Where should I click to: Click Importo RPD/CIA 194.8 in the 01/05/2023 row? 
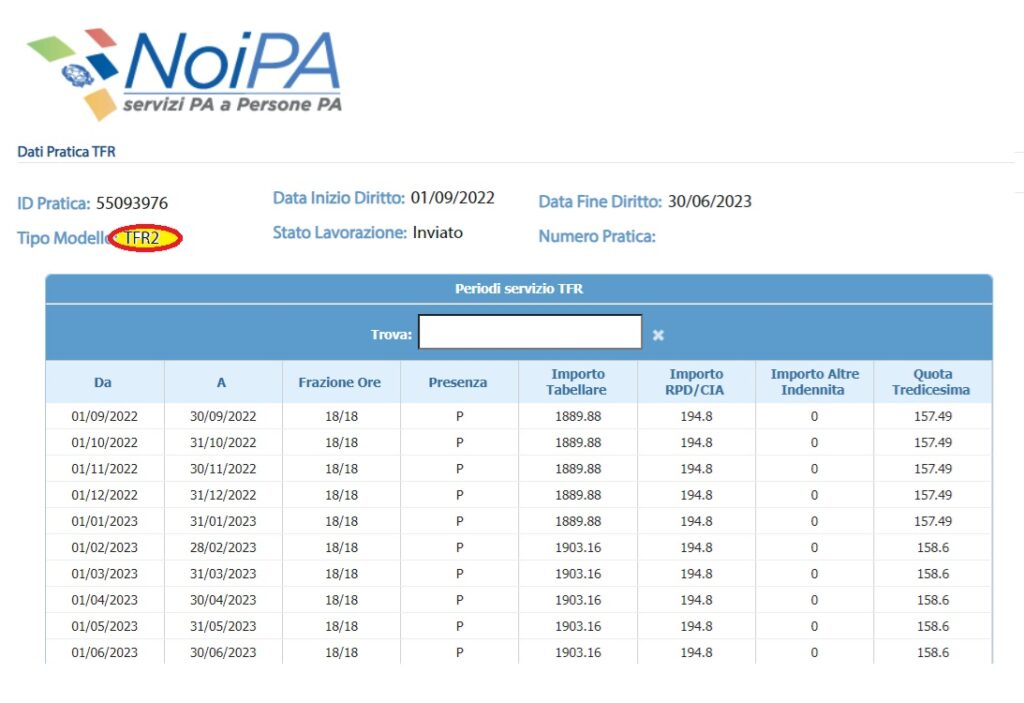tap(696, 626)
